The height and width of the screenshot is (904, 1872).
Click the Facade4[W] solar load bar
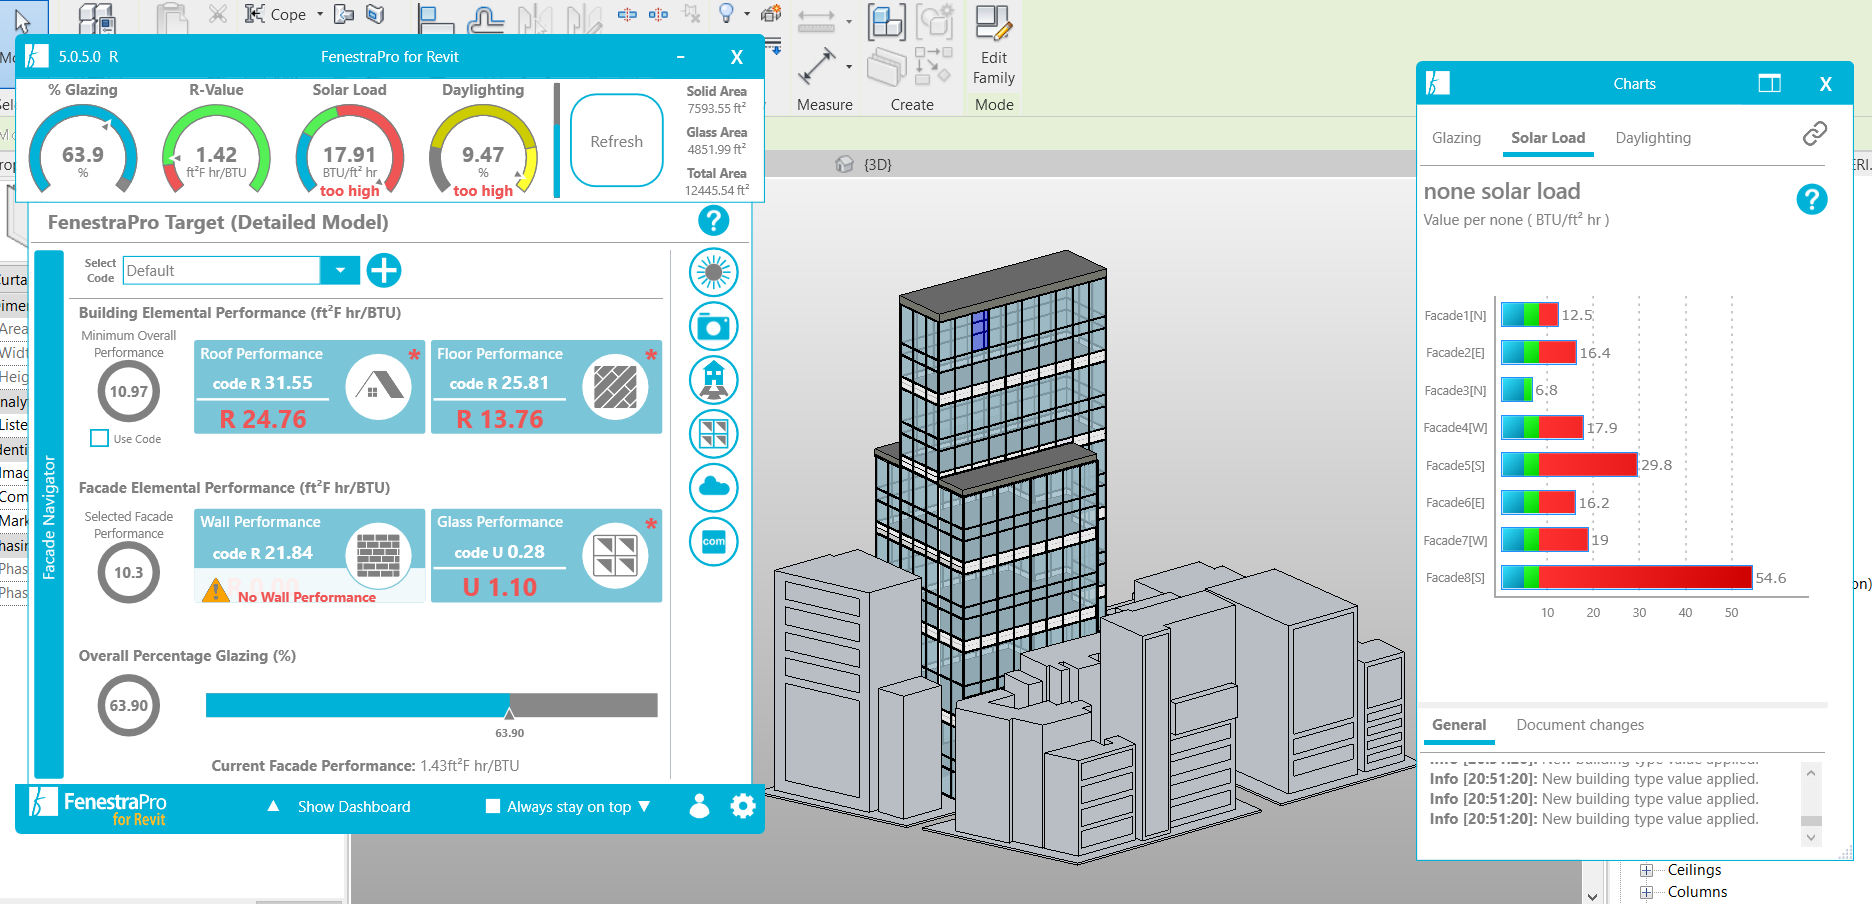tap(1542, 427)
